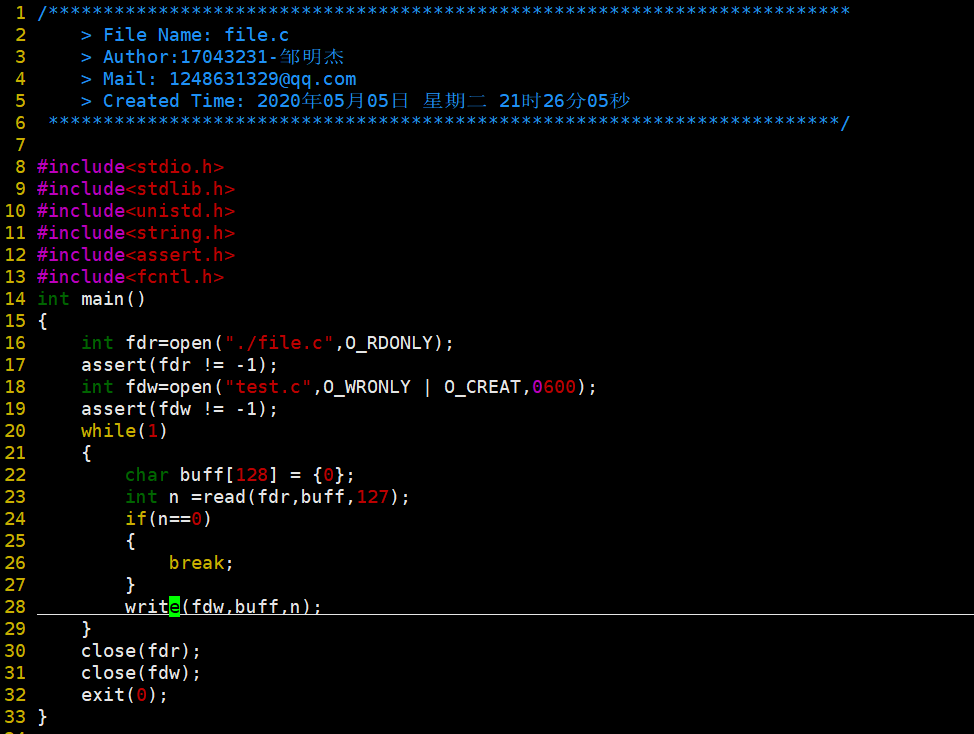Screen dimensions: 974x734
Task: Place cursor on the stdio.h include line
Action: [x=130, y=167]
